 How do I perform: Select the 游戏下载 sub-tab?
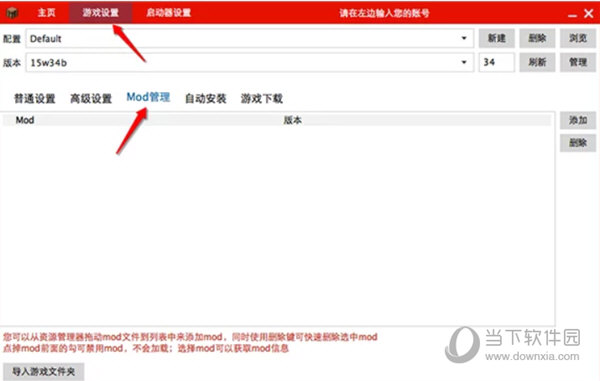point(262,99)
